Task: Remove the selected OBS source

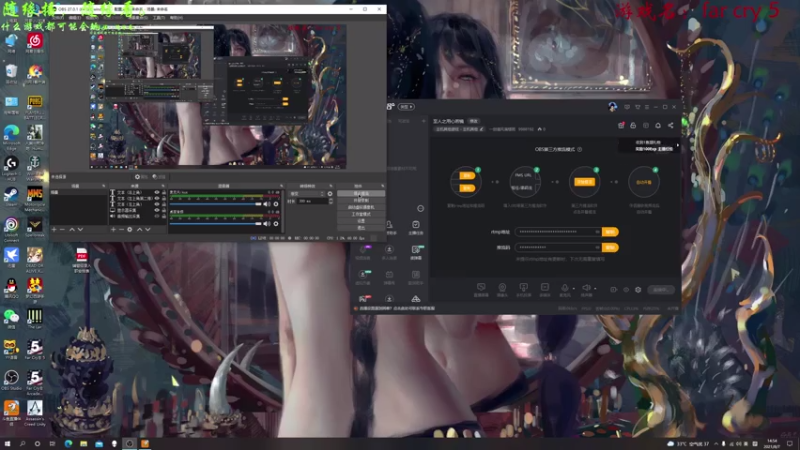Action: click(x=121, y=230)
